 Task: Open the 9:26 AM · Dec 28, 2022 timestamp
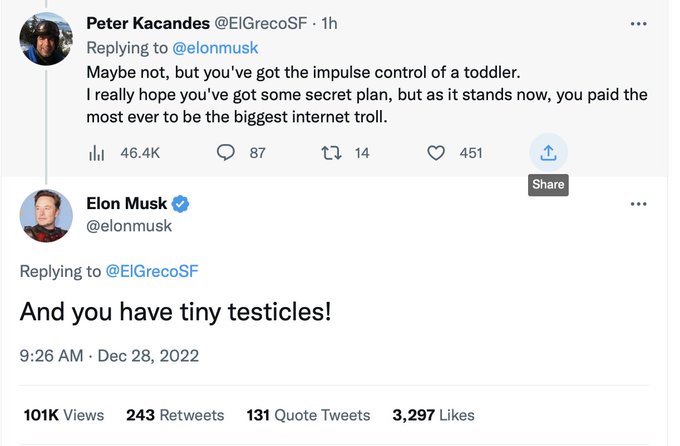pyautogui.click(x=110, y=355)
